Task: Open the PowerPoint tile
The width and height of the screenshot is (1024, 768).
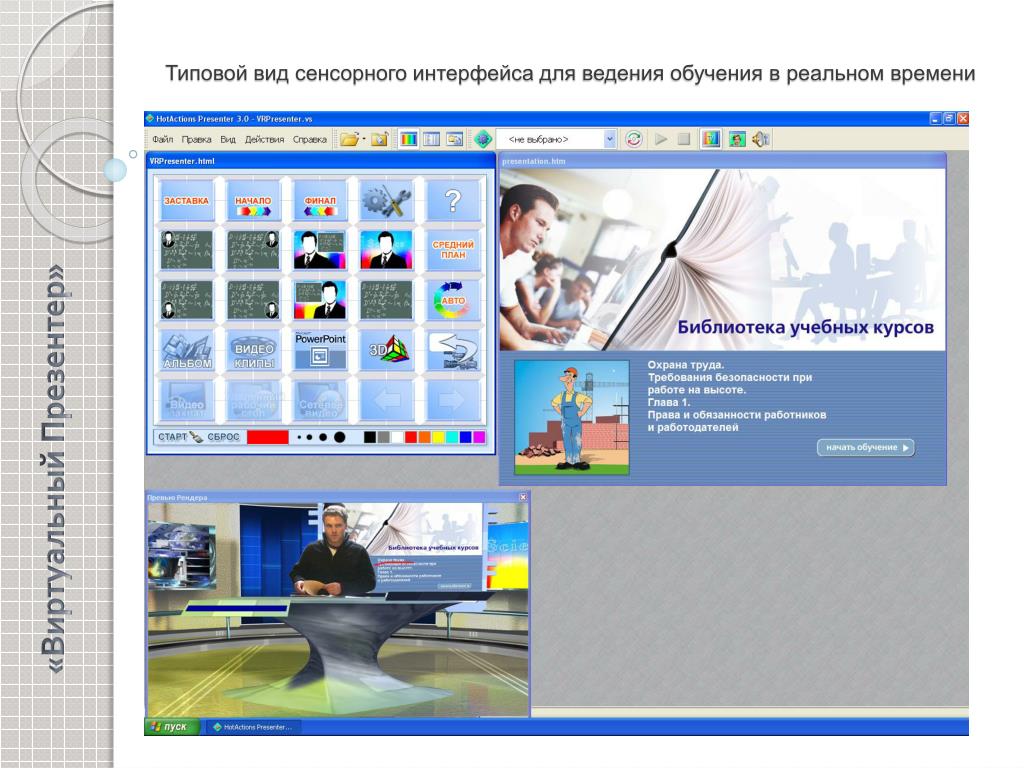Action: pyautogui.click(x=320, y=350)
